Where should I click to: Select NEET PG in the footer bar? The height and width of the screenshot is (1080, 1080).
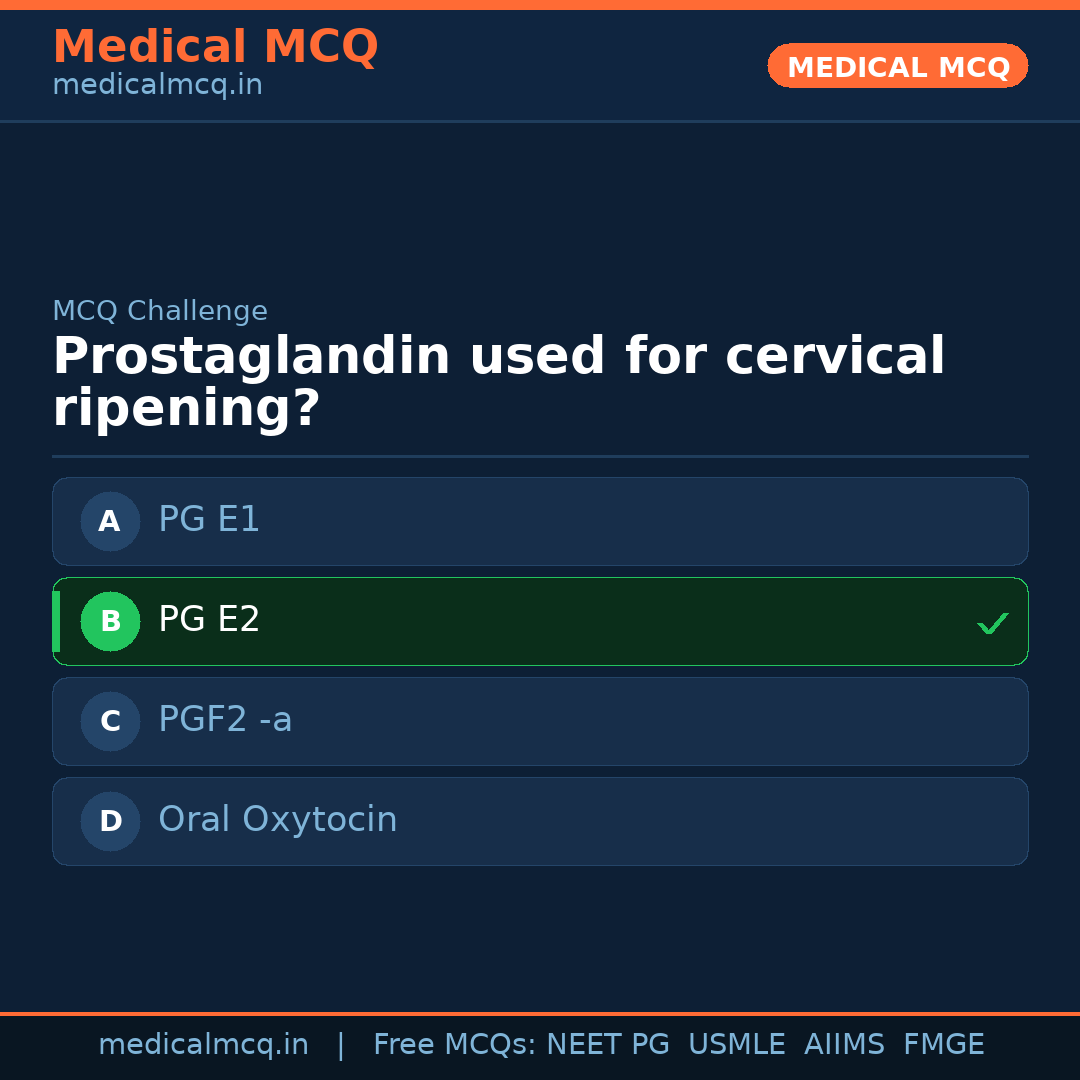[607, 1043]
